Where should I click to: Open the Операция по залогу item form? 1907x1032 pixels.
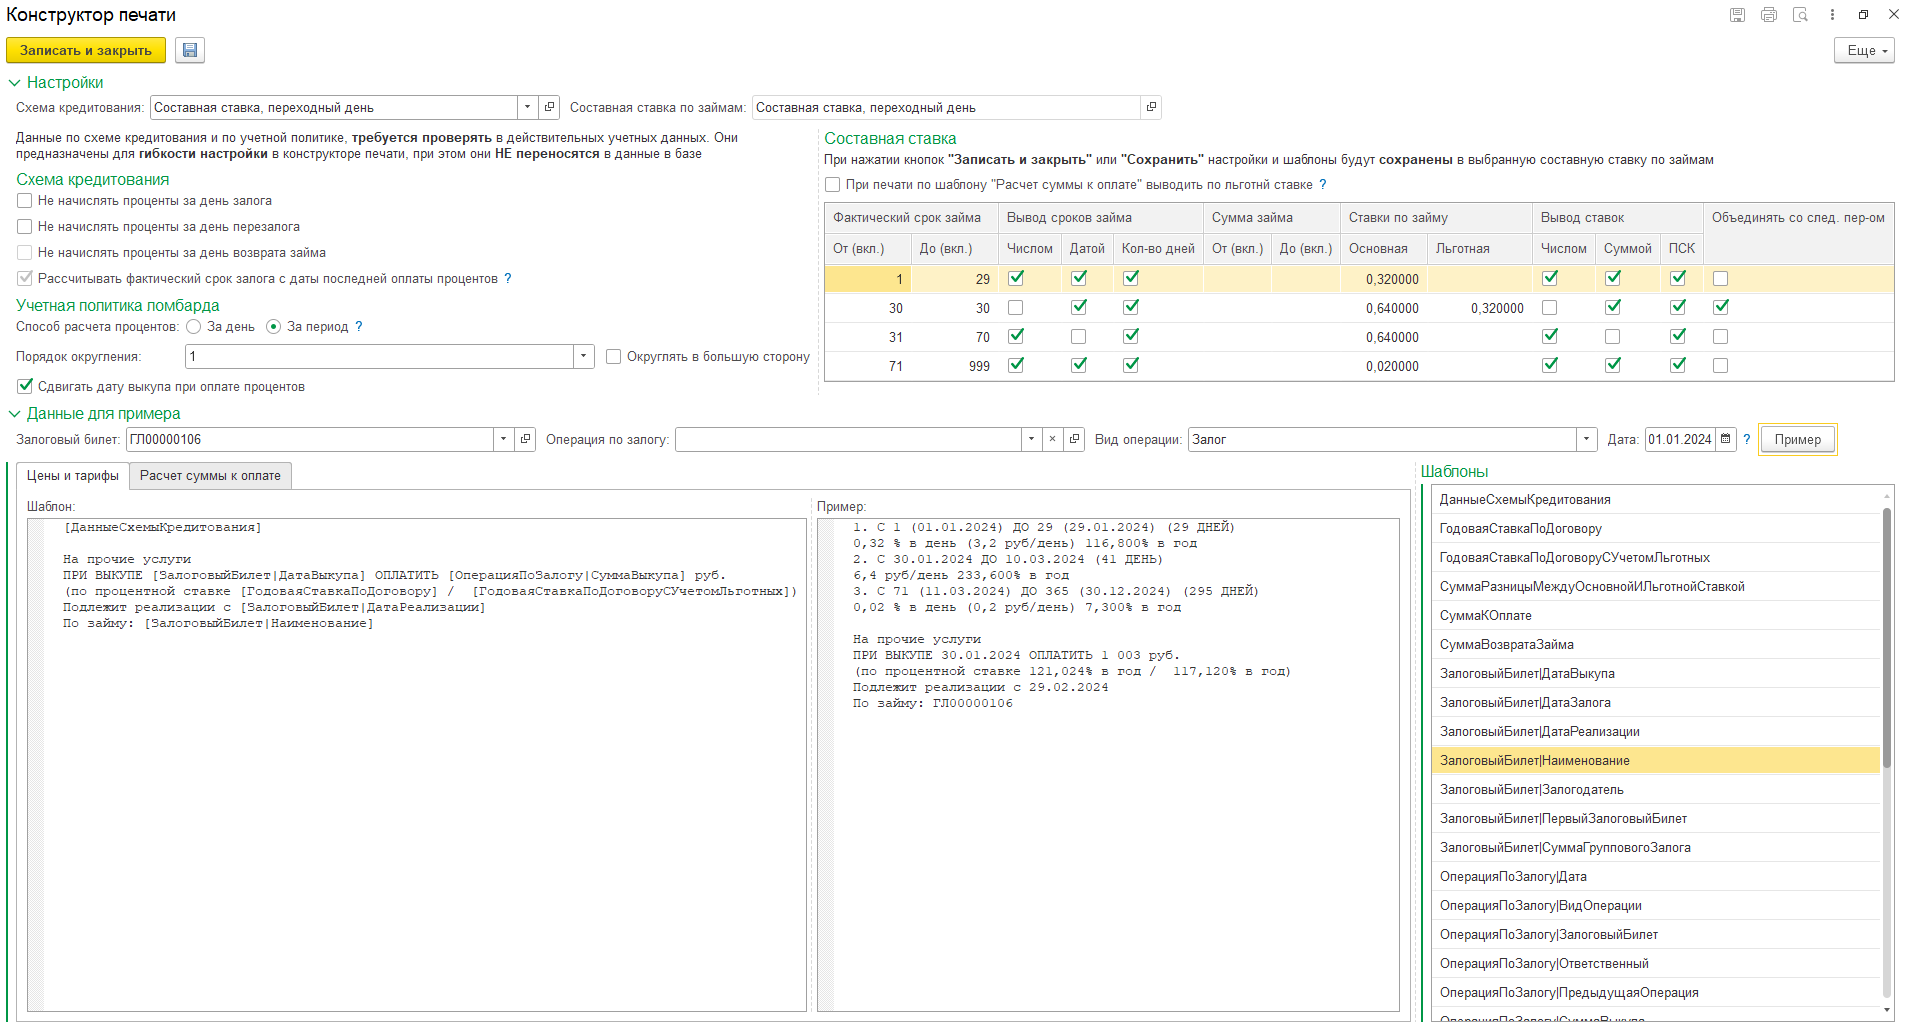[x=1074, y=439]
